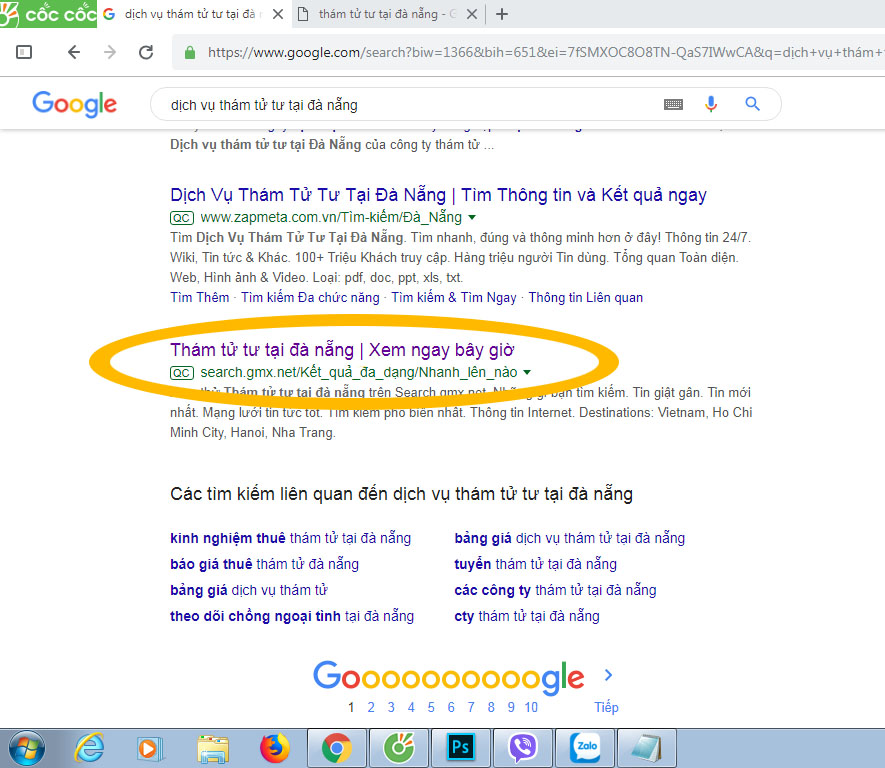The image size is (885, 768).
Task: Click the magnifier search icon
Action: pyautogui.click(x=752, y=104)
